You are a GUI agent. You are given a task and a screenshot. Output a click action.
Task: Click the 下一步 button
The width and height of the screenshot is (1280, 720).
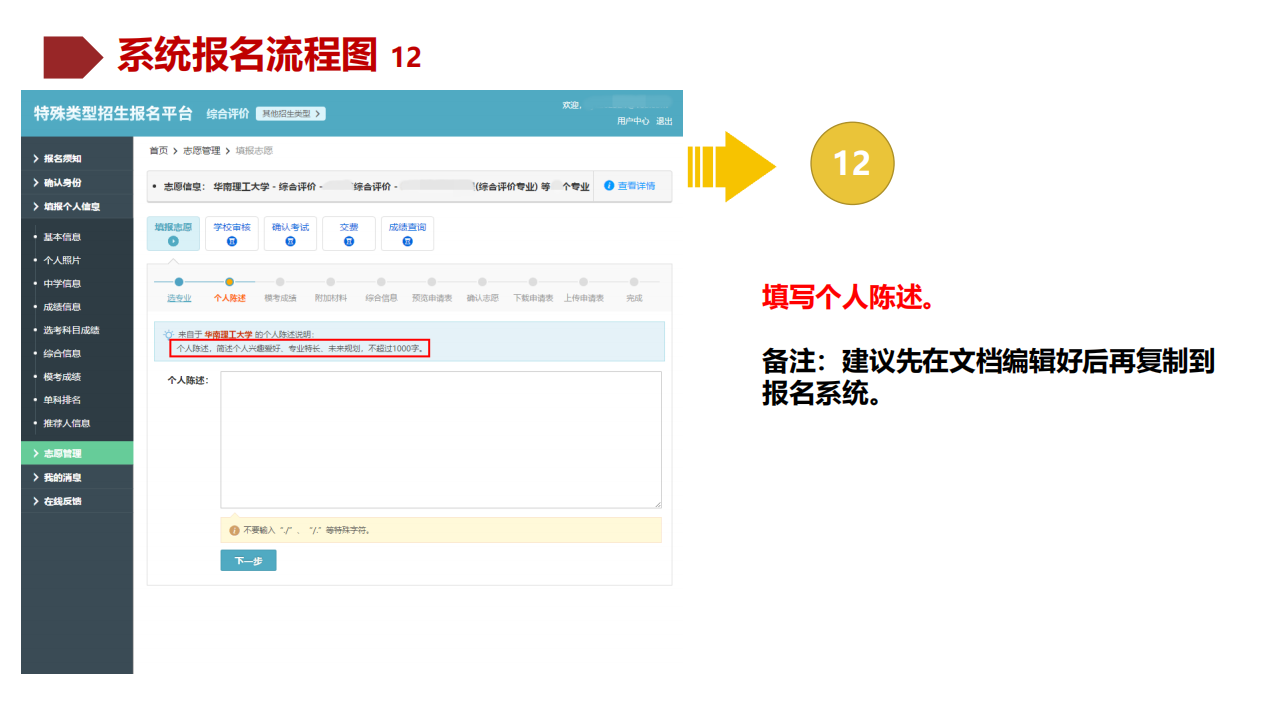pyautogui.click(x=248, y=561)
